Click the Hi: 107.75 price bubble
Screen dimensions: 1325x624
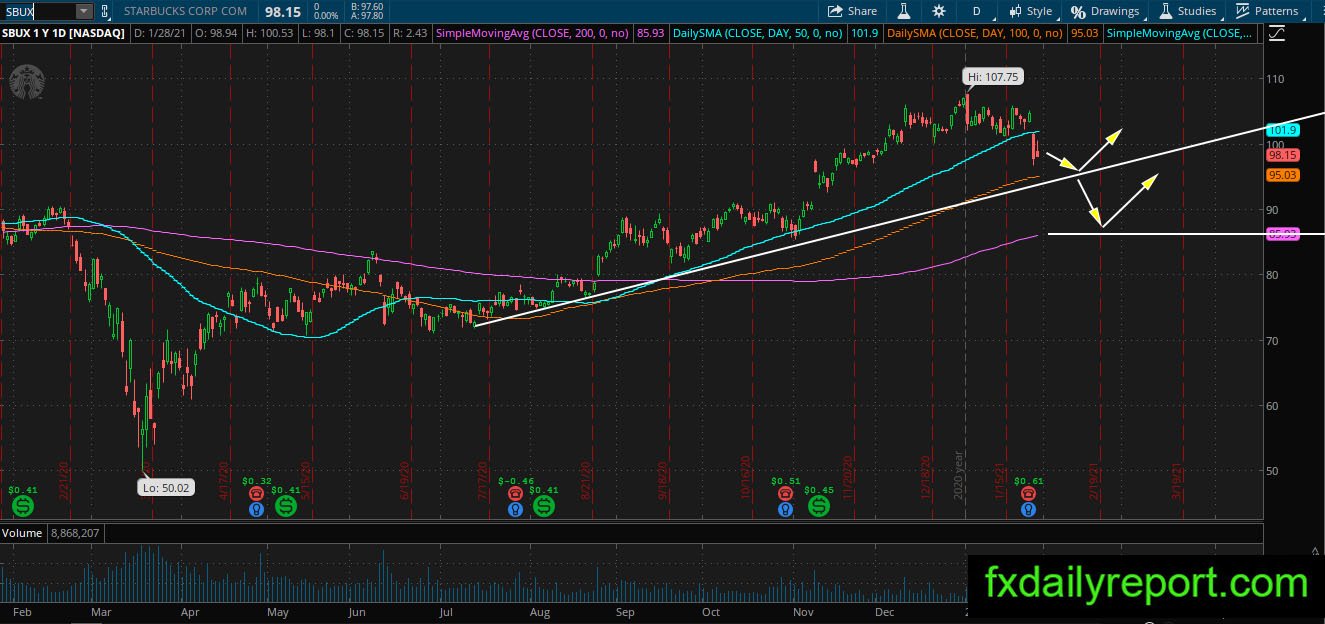click(993, 76)
